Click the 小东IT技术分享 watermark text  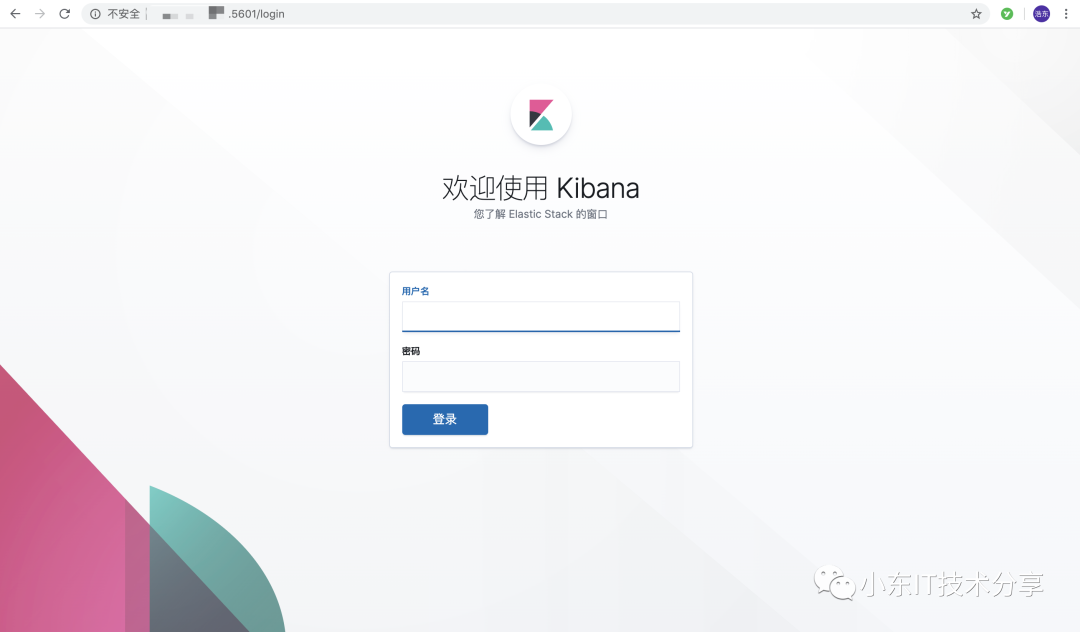[x=953, y=584]
